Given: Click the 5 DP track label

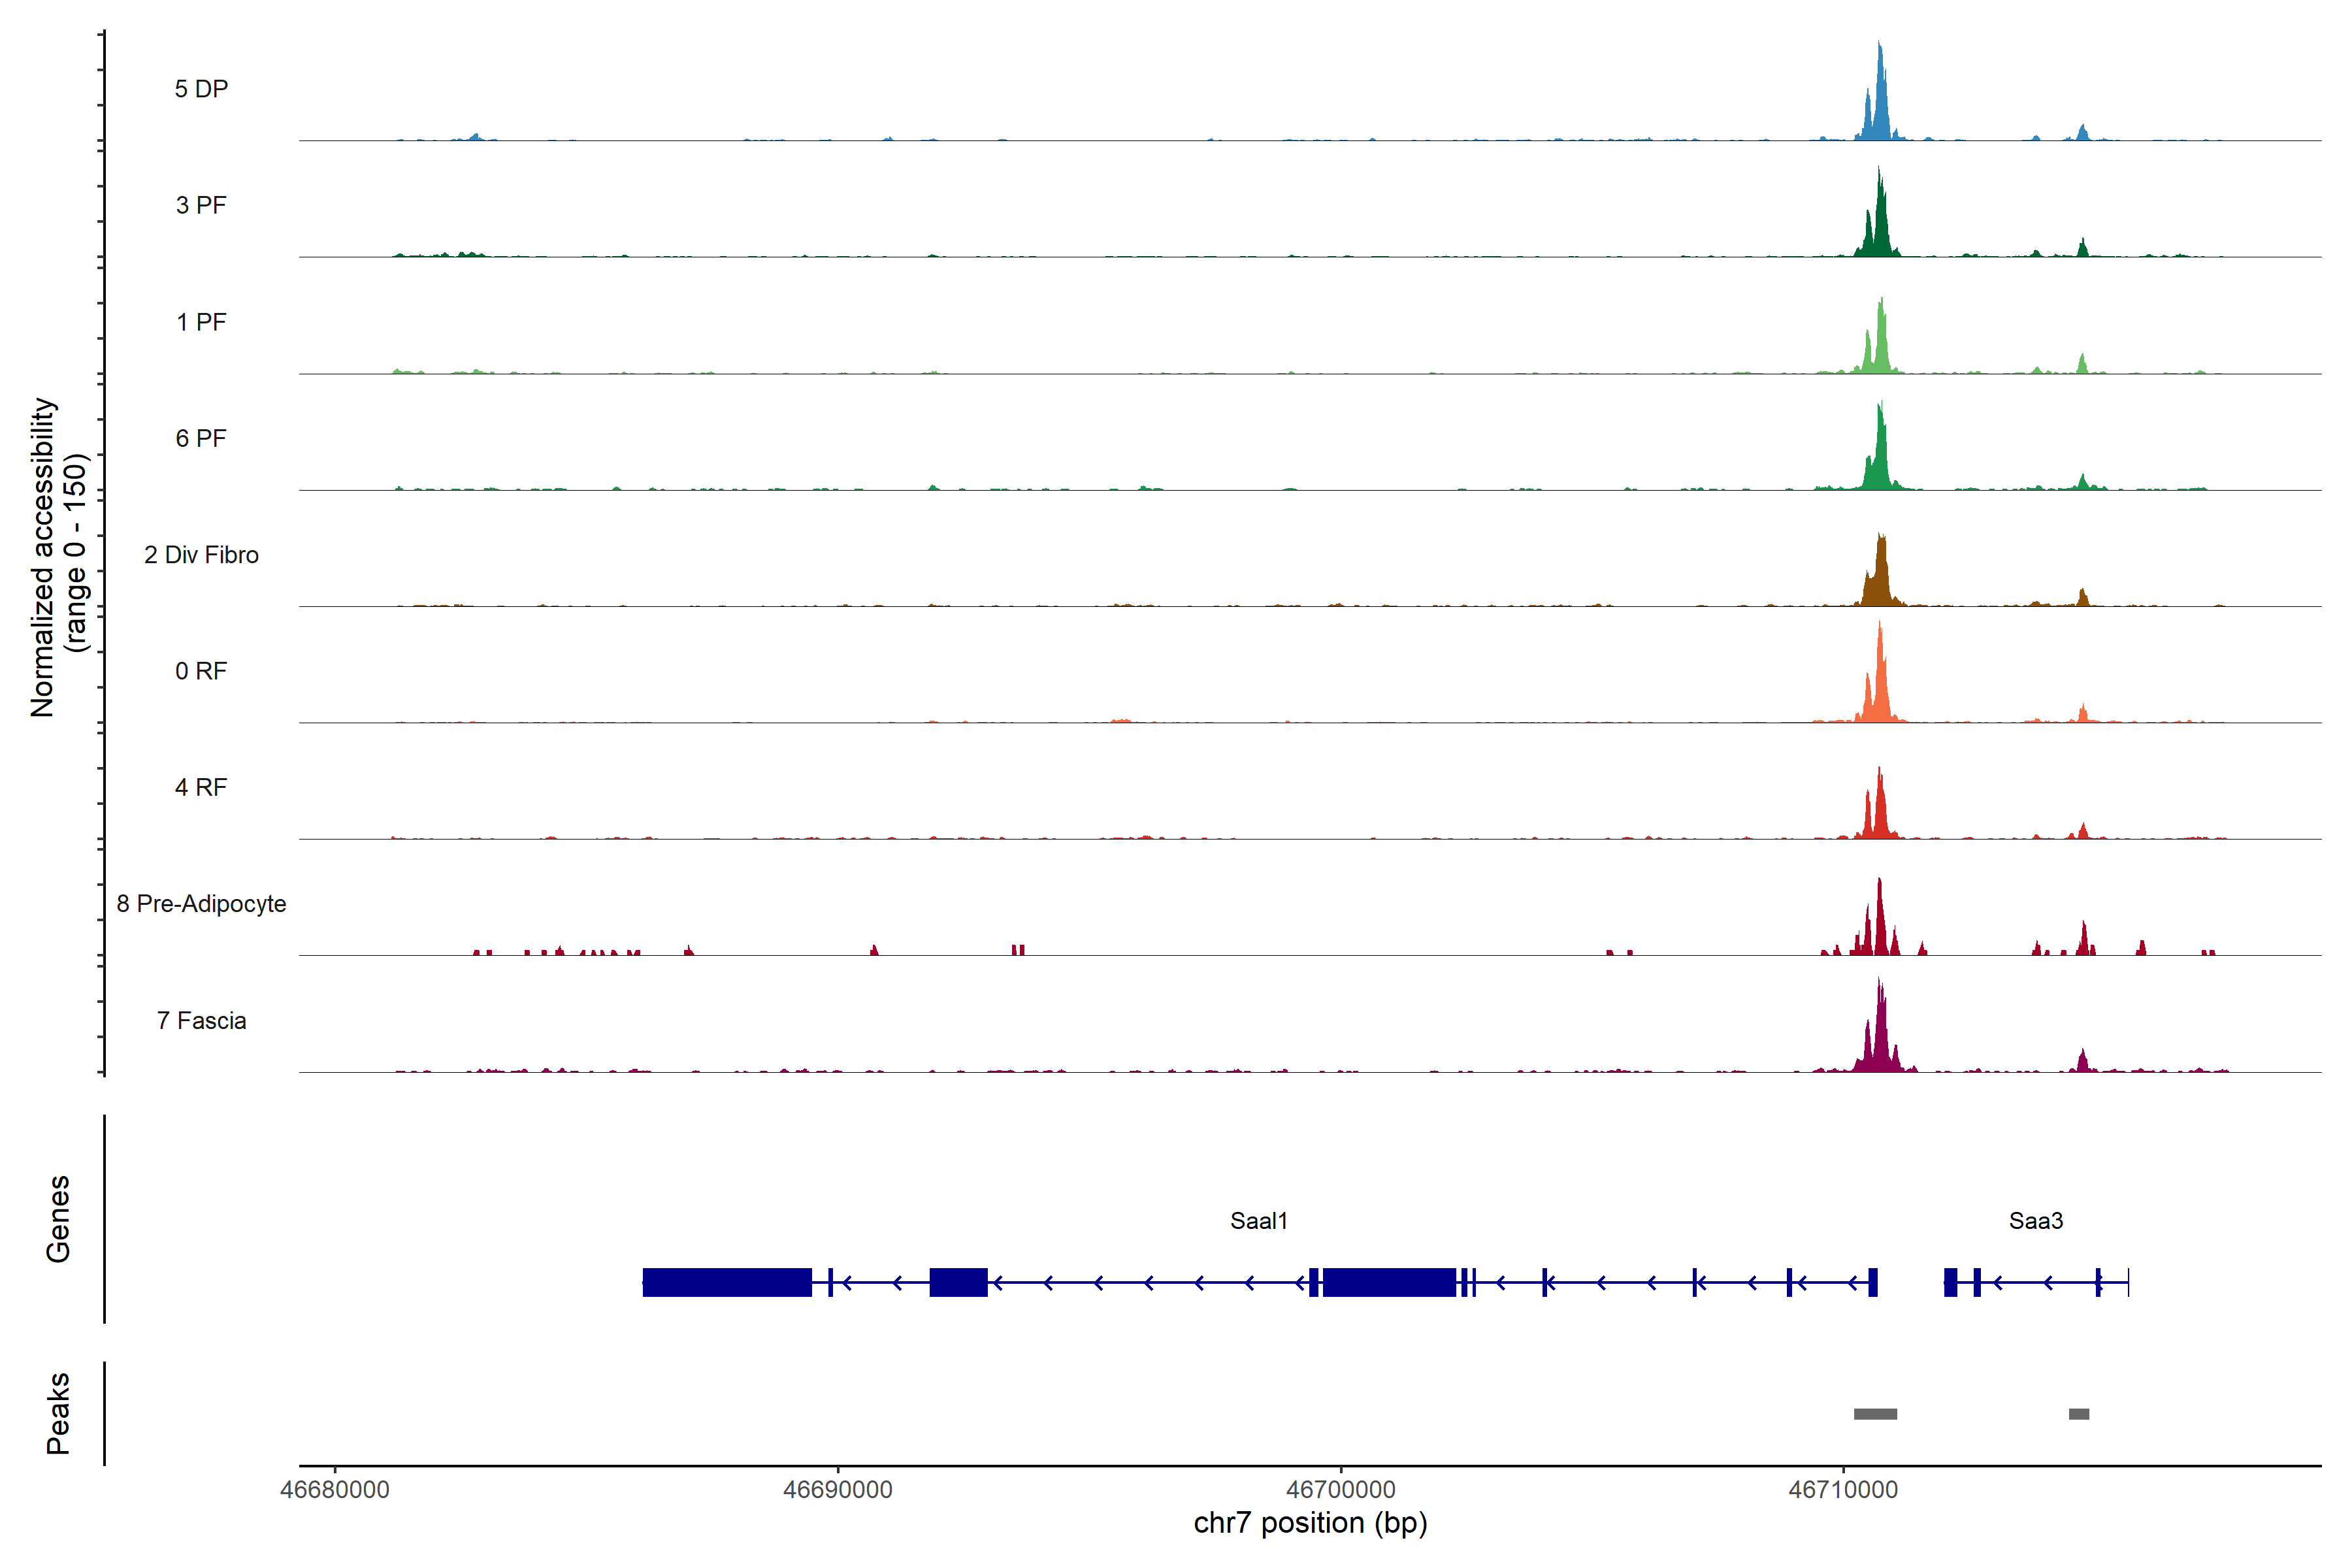Looking at the screenshot, I should pyautogui.click(x=201, y=89).
